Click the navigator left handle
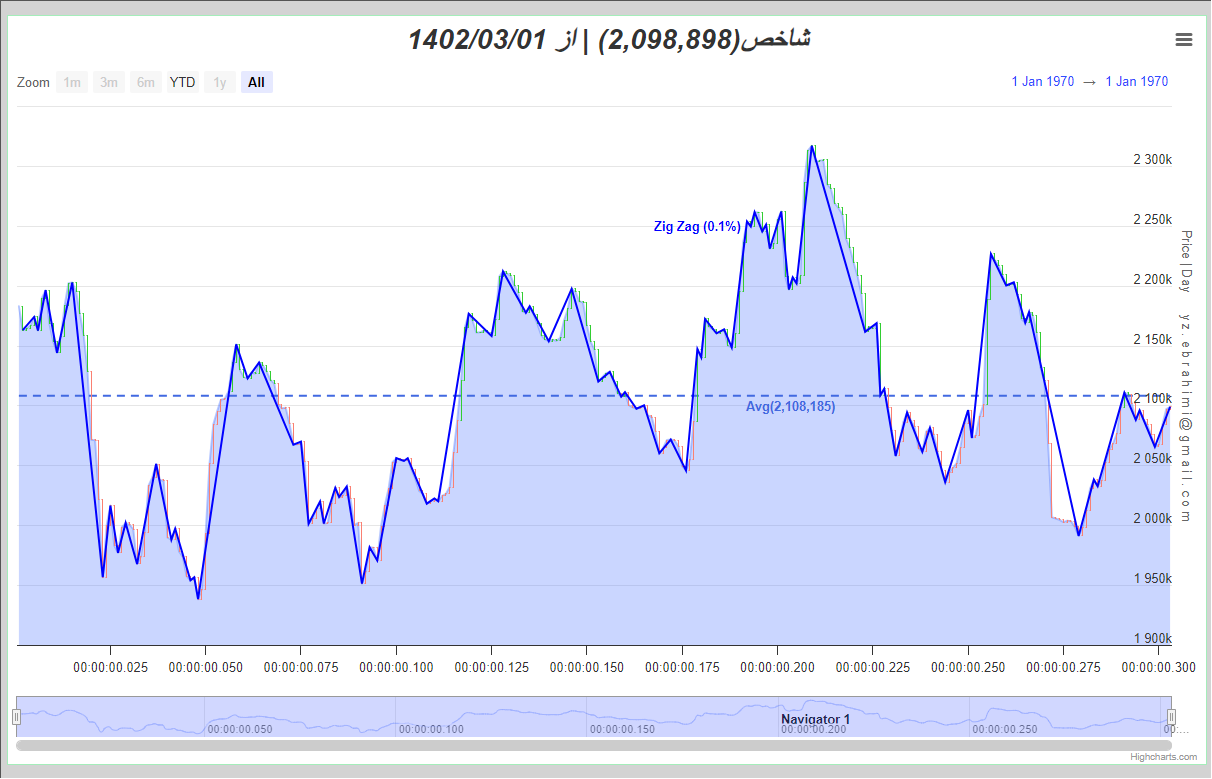The width and height of the screenshot is (1212, 779). click(x=16, y=717)
